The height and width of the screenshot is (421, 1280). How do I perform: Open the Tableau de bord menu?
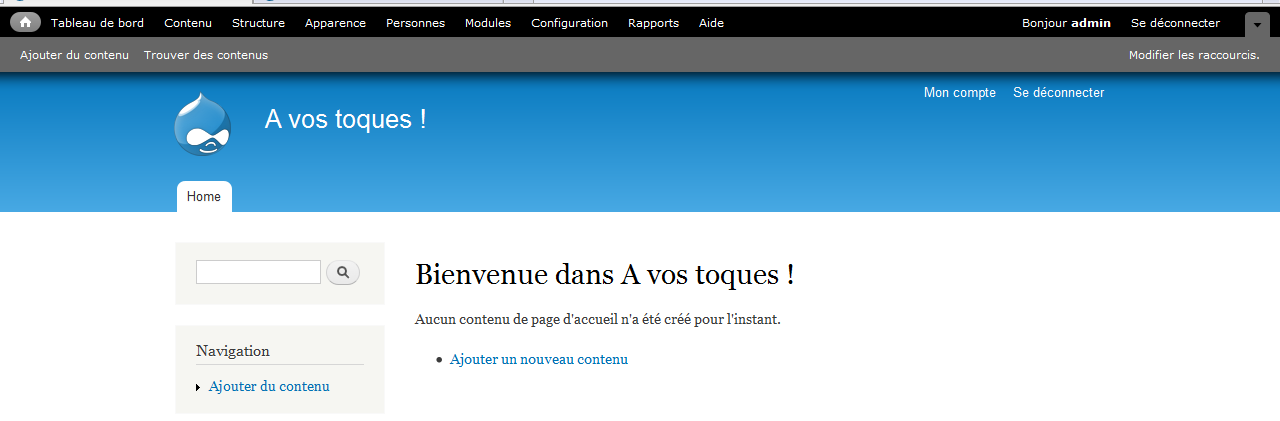[97, 23]
